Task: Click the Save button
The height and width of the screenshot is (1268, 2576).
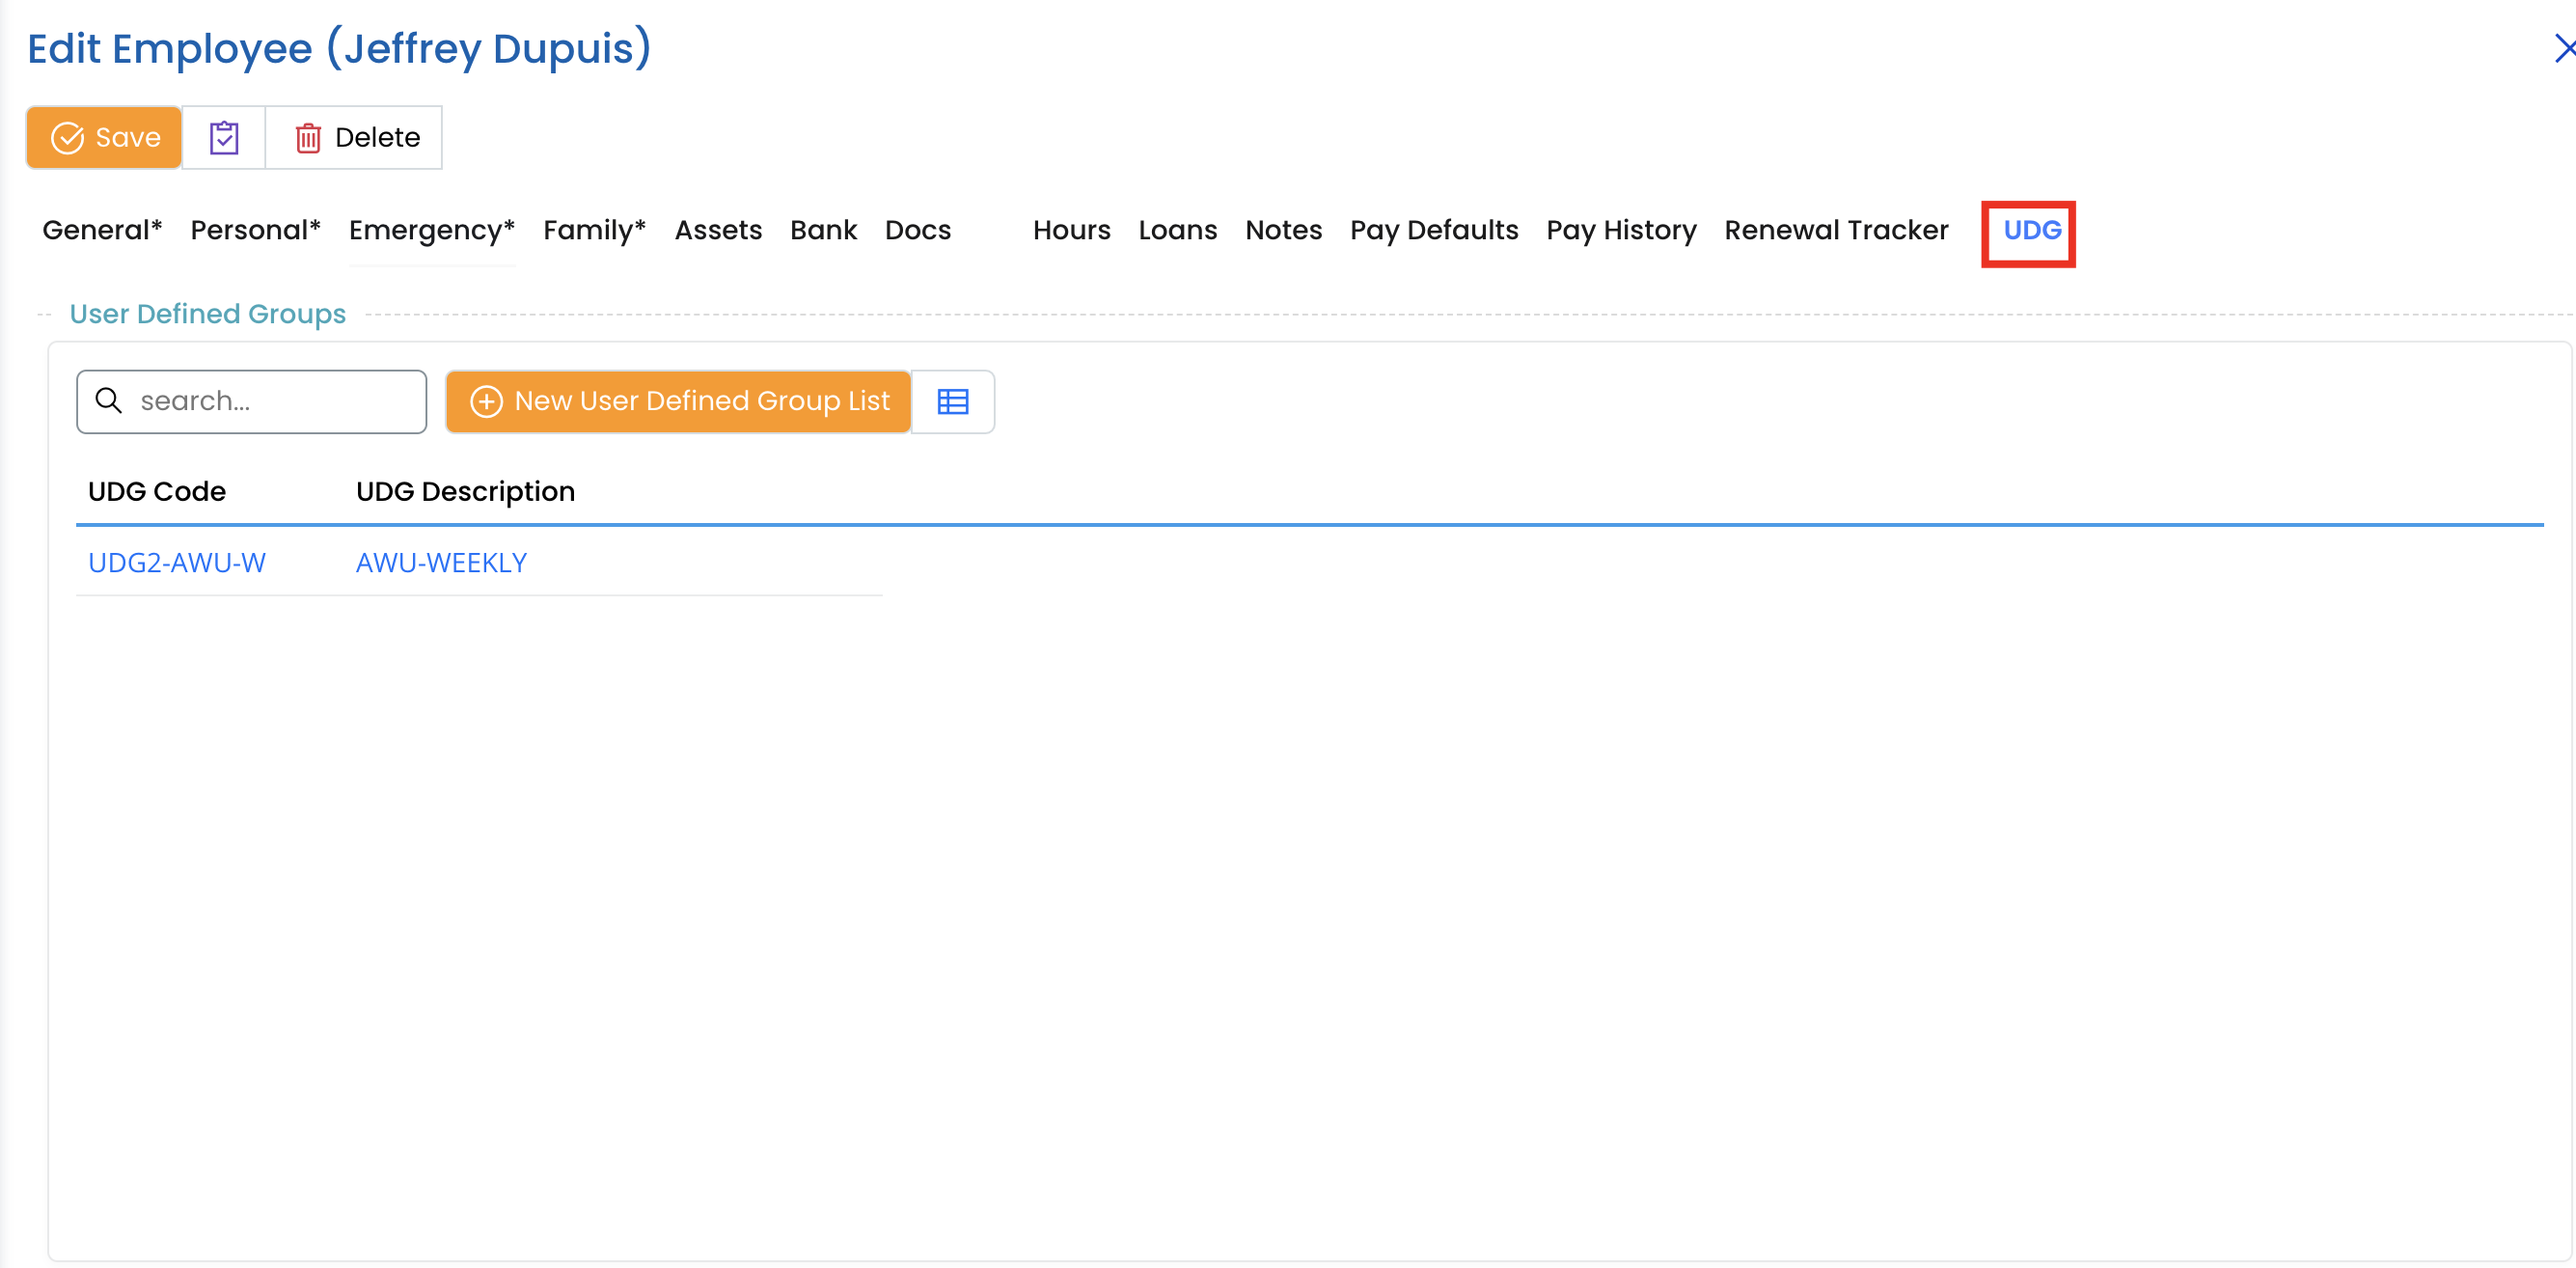Action: [x=105, y=137]
